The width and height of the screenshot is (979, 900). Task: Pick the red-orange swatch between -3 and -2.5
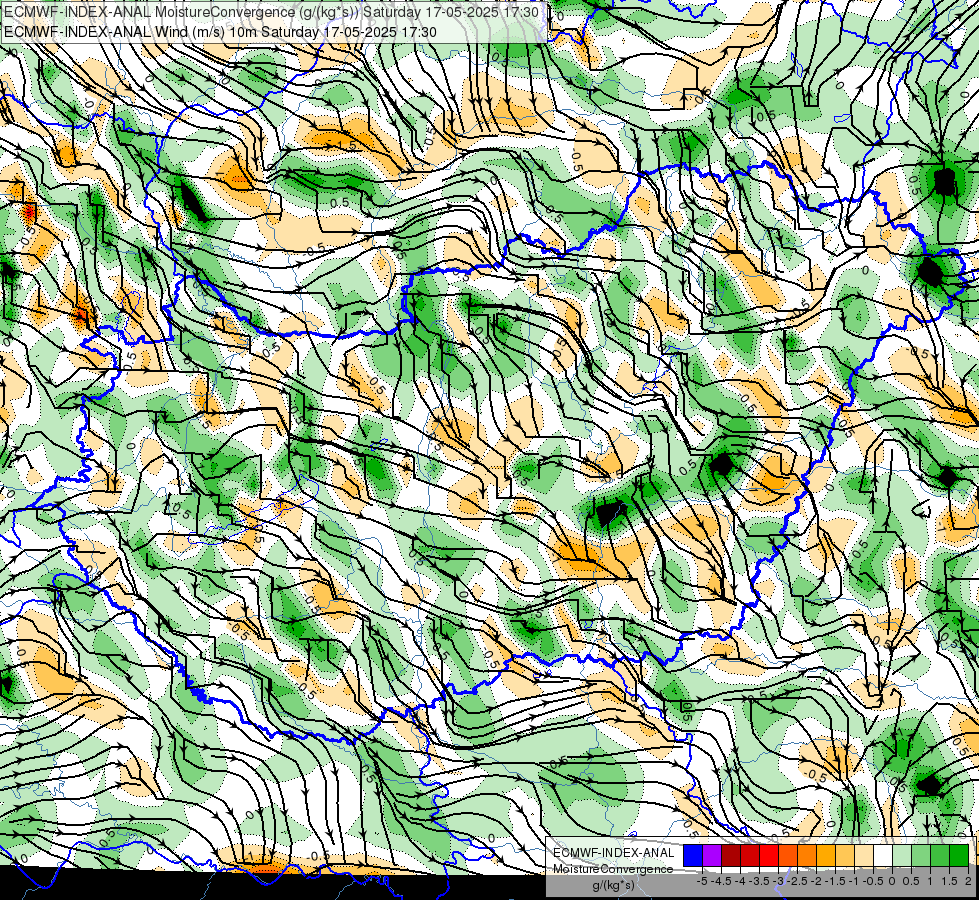tap(788, 856)
